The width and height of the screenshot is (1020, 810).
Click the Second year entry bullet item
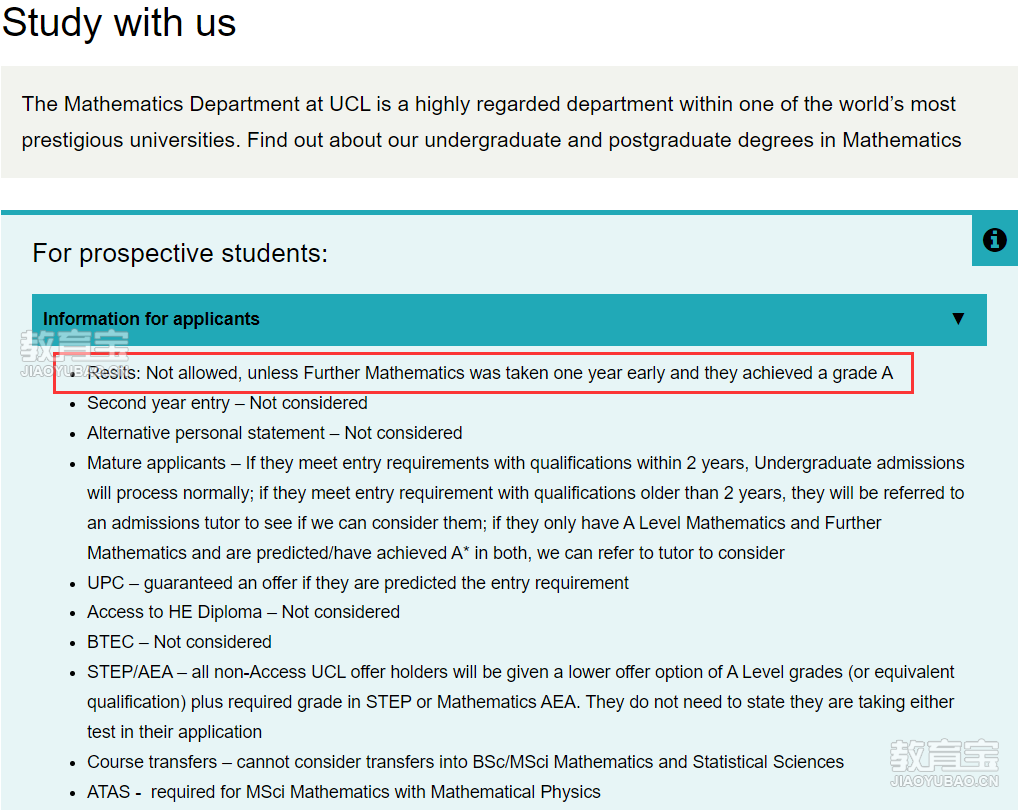click(227, 403)
